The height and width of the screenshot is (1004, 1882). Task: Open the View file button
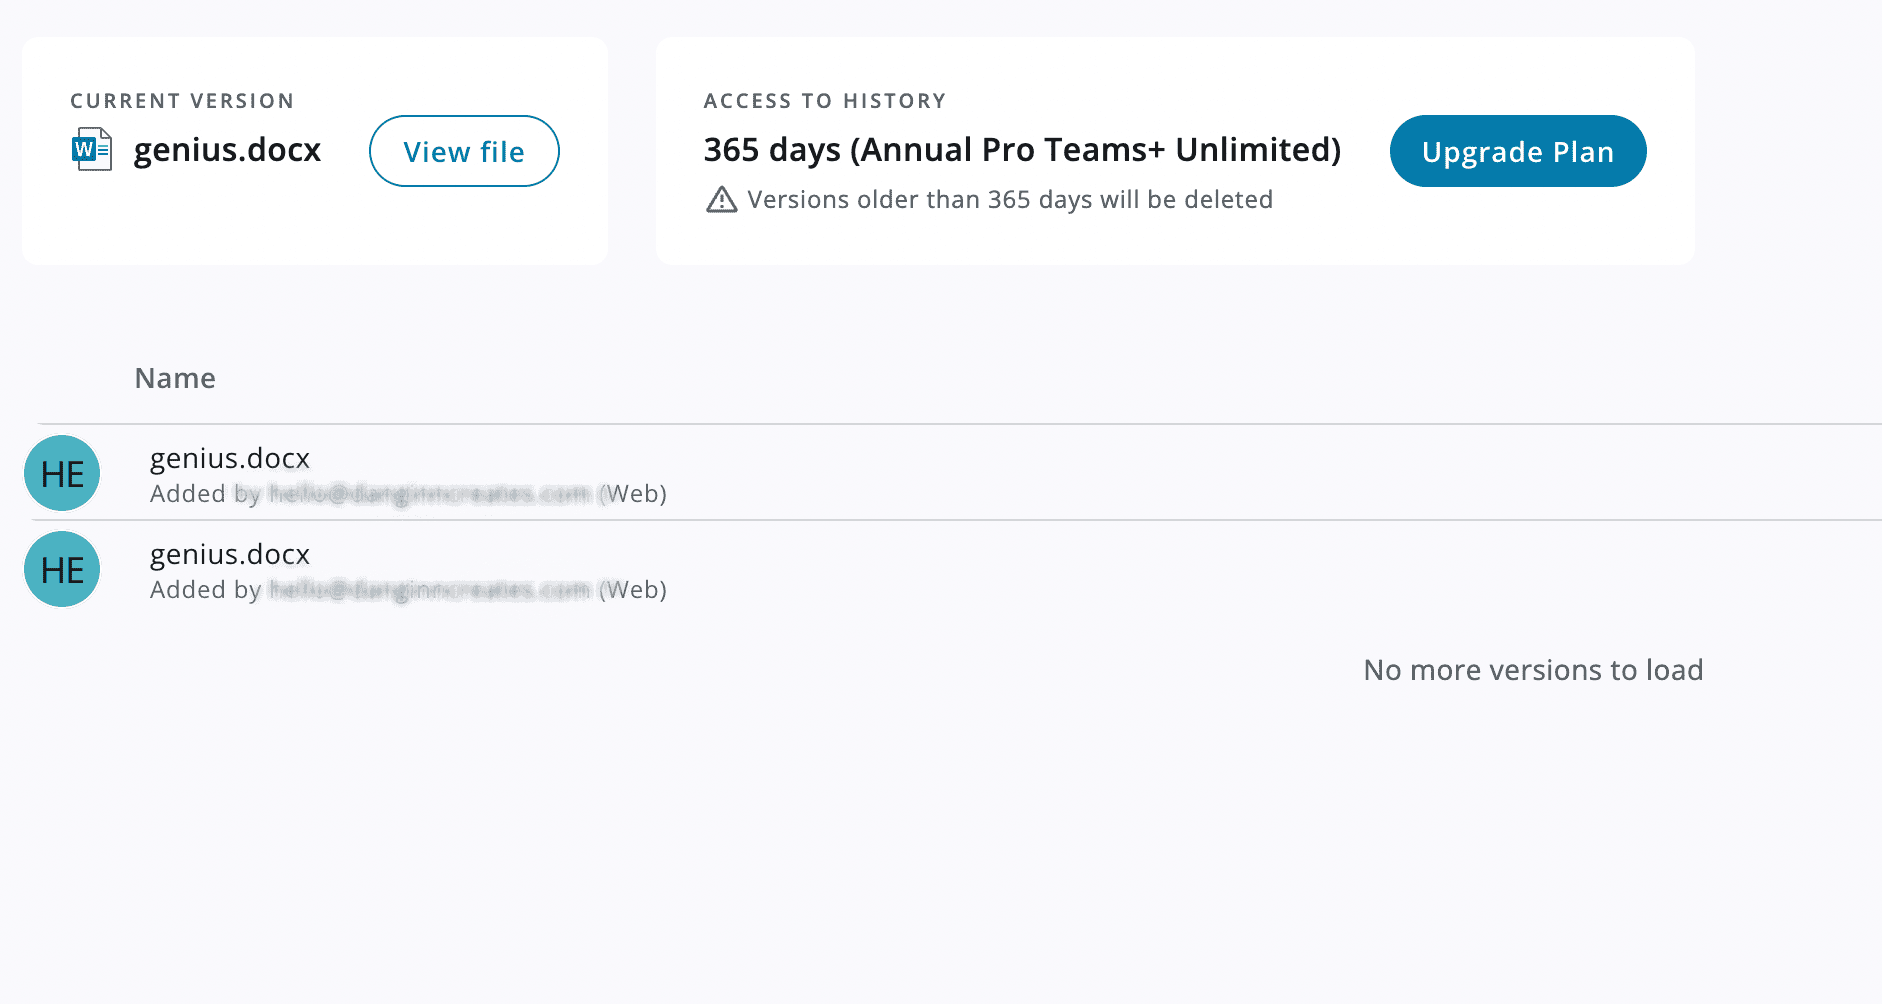464,151
